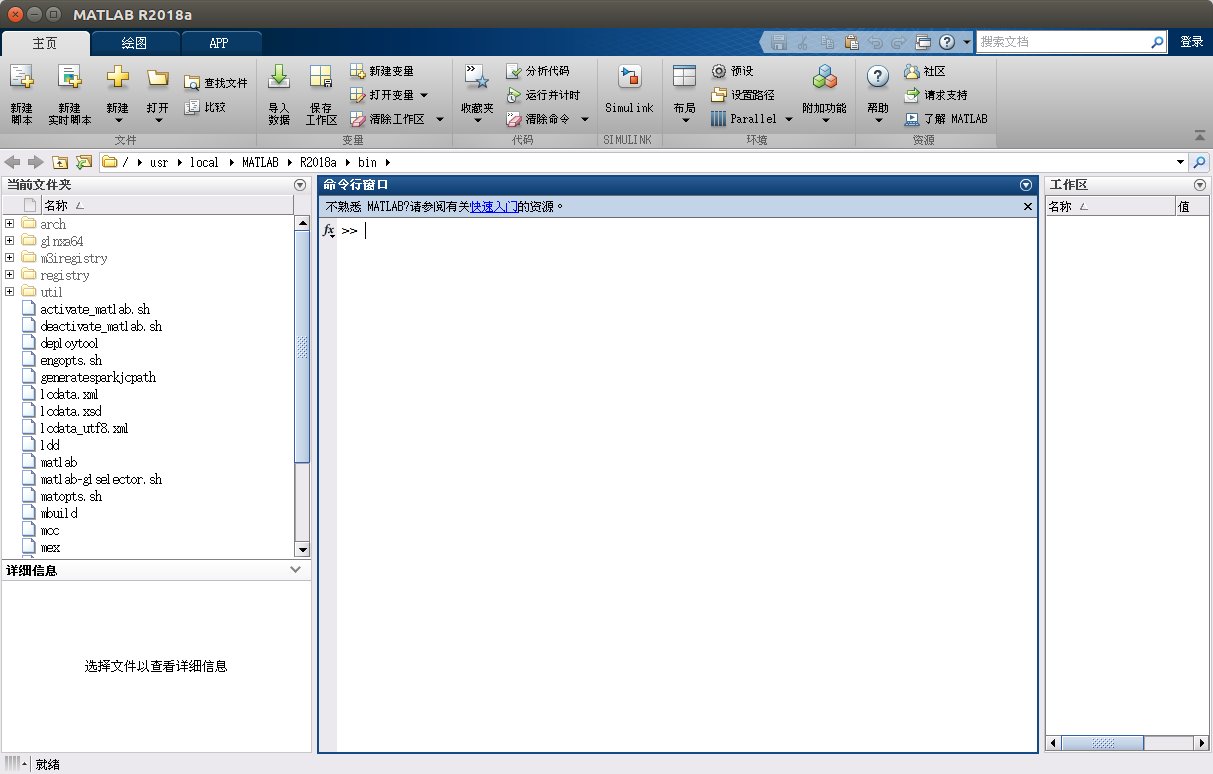Viewport: 1213px width, 774px height.
Task: Click the 帮助 (Help) question mark icon
Action: [x=878, y=77]
